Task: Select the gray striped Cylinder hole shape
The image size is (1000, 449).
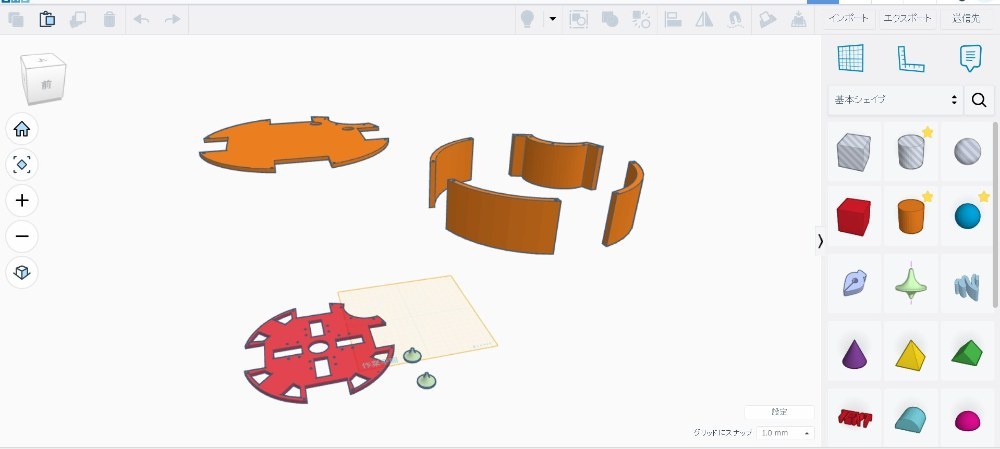Action: [911, 152]
